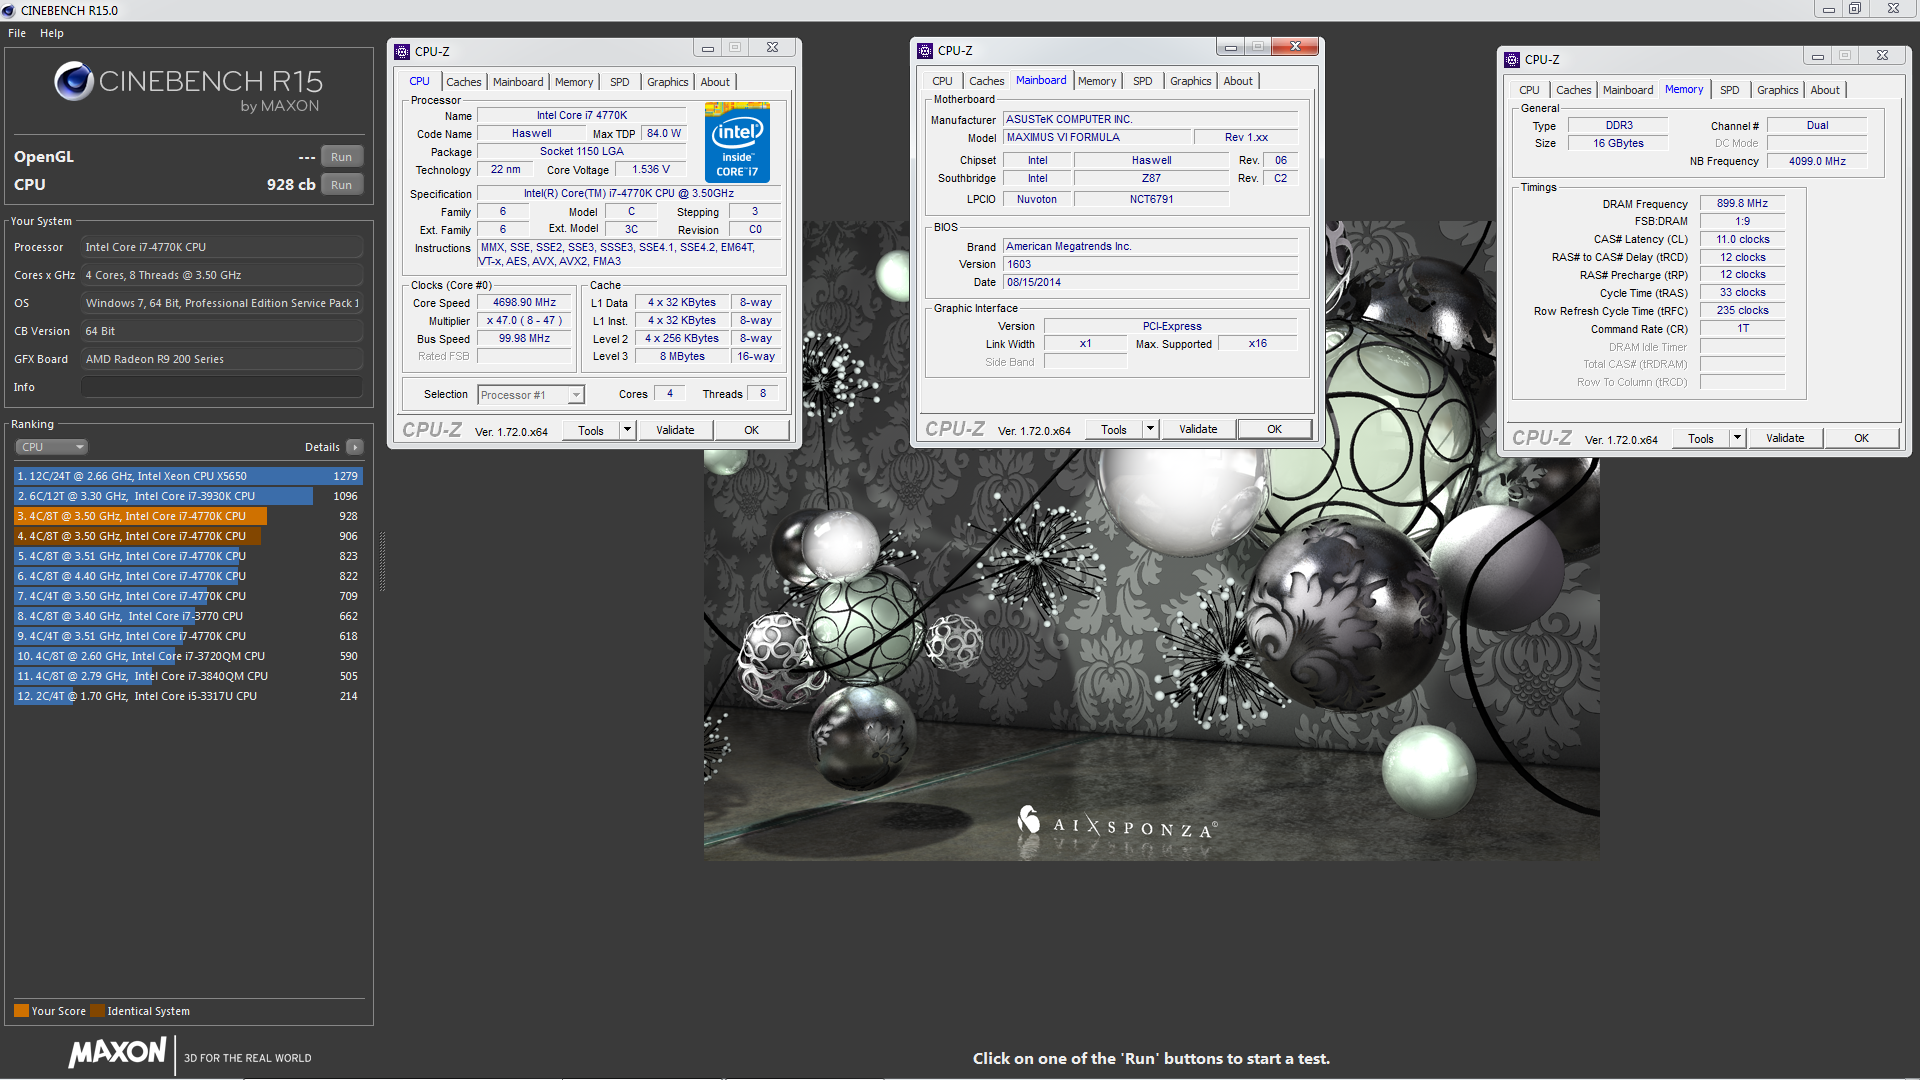Run the OpenGL benchmark test
1920x1080 pixels.
(x=341, y=157)
